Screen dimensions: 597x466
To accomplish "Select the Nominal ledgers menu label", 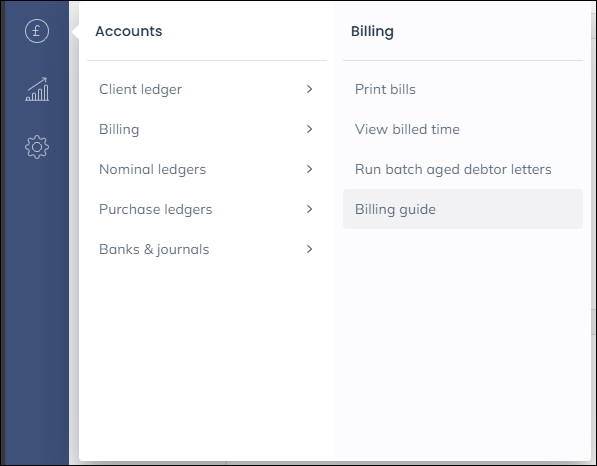I will coord(152,169).
